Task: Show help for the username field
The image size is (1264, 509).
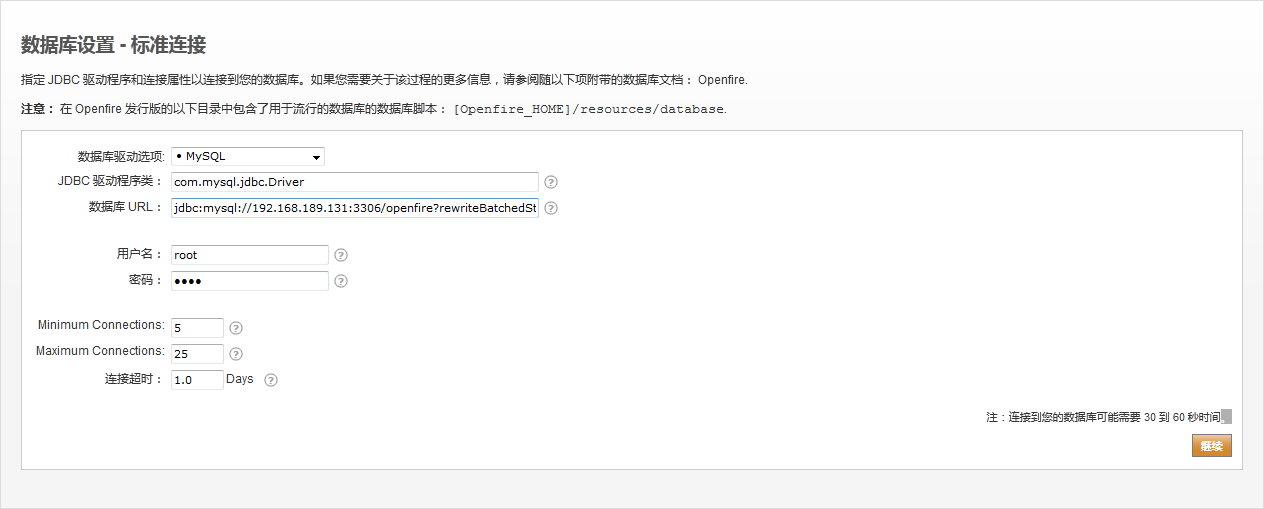Action: (x=341, y=255)
